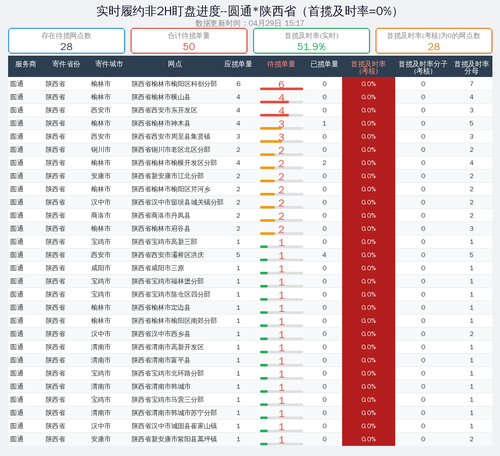Sort by the 服务商 column header

tap(25, 64)
